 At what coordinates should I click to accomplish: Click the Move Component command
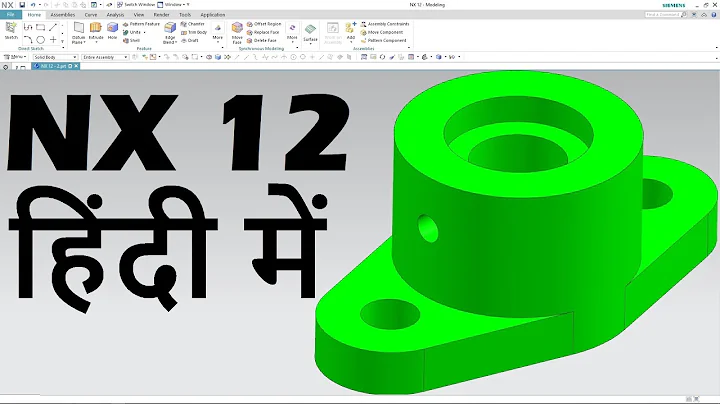tap(382, 32)
